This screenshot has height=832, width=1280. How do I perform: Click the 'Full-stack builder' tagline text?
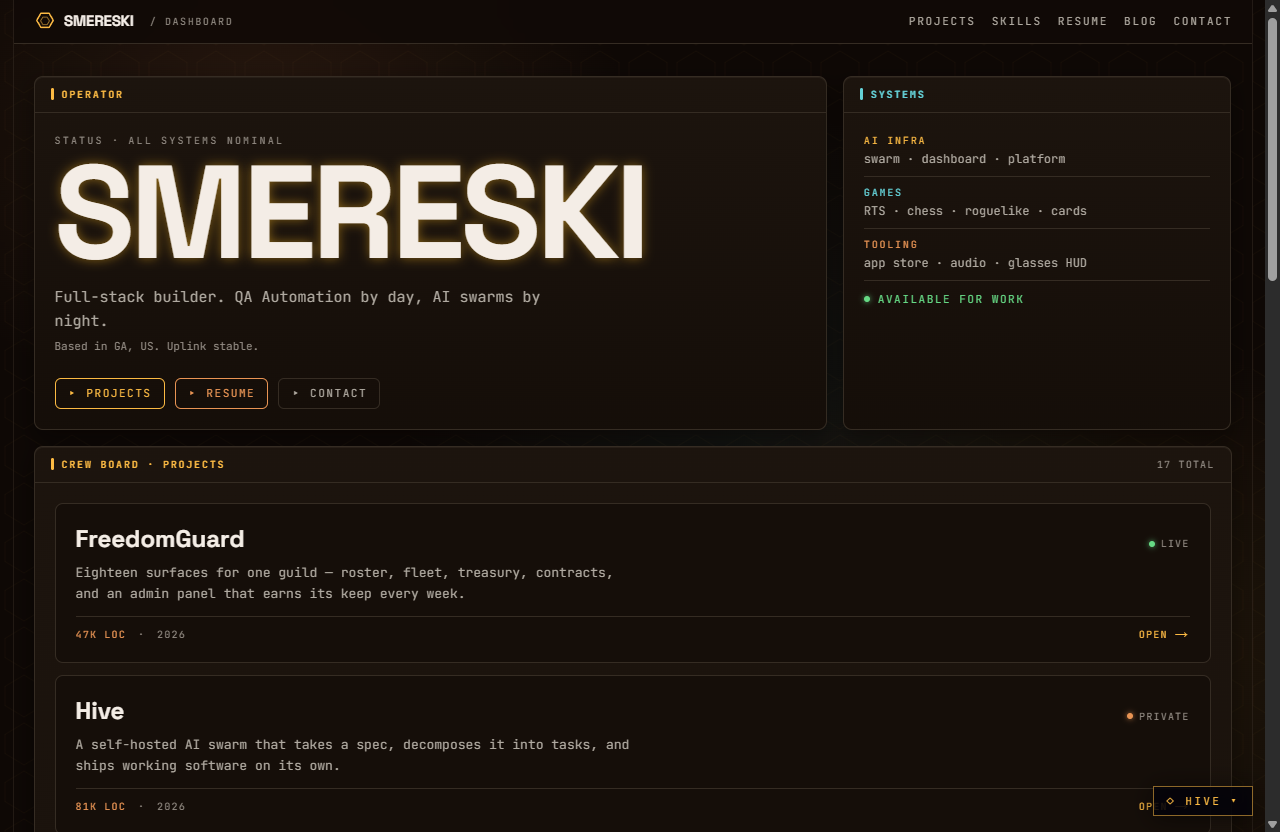click(x=297, y=309)
